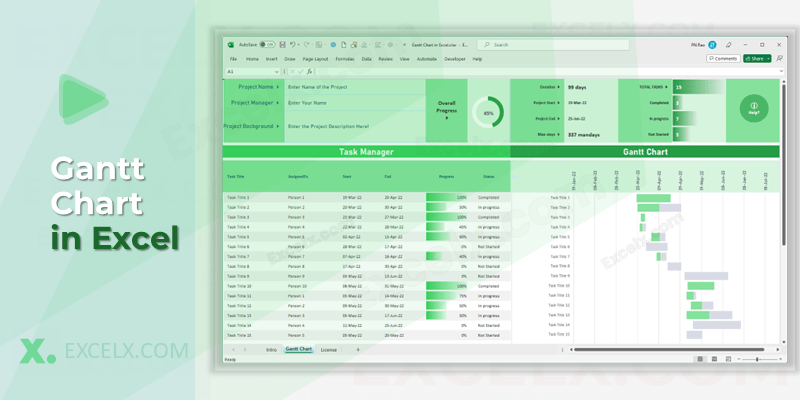The image size is (800, 400).
Task: Switch to the Intro sheet tab
Action: pyautogui.click(x=271, y=350)
